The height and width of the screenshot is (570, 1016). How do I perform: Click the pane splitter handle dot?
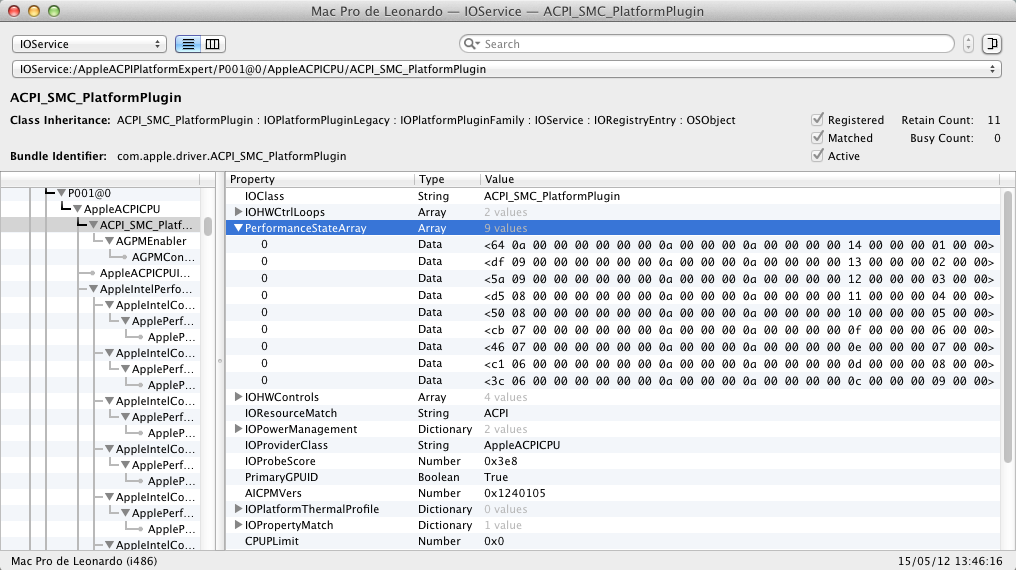tap(220, 361)
